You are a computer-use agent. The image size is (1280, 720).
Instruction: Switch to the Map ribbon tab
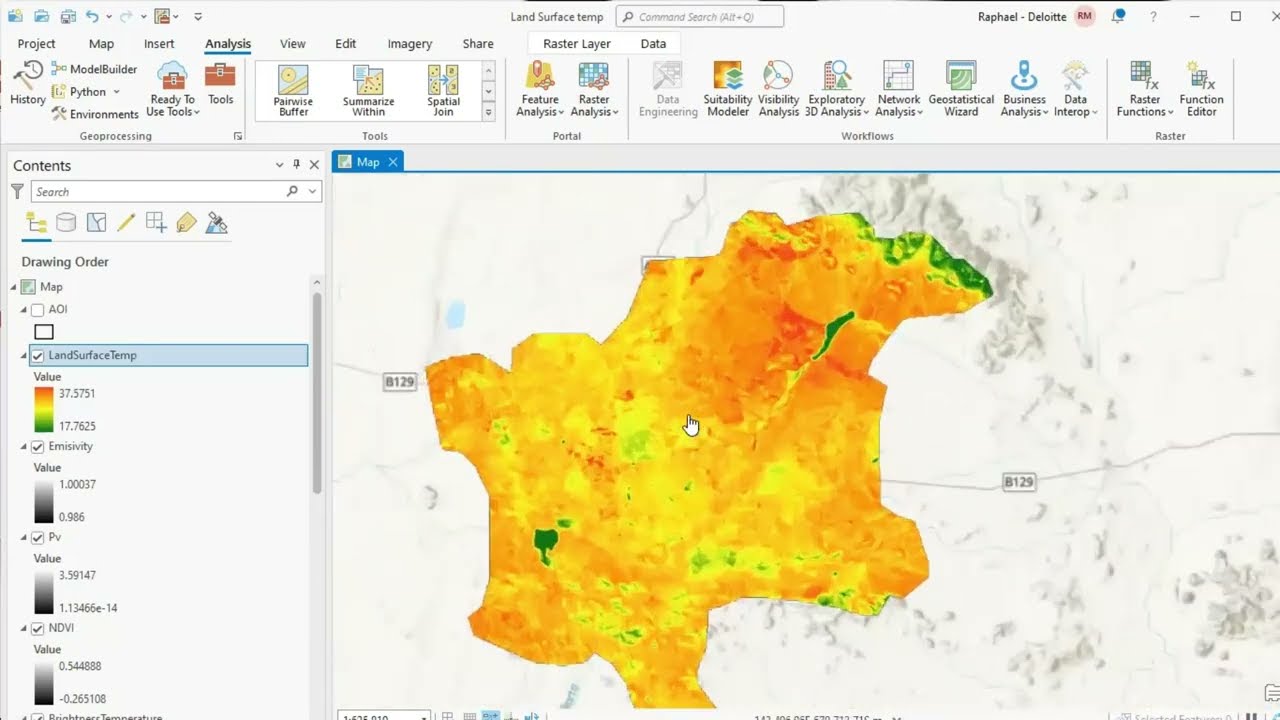tap(101, 44)
